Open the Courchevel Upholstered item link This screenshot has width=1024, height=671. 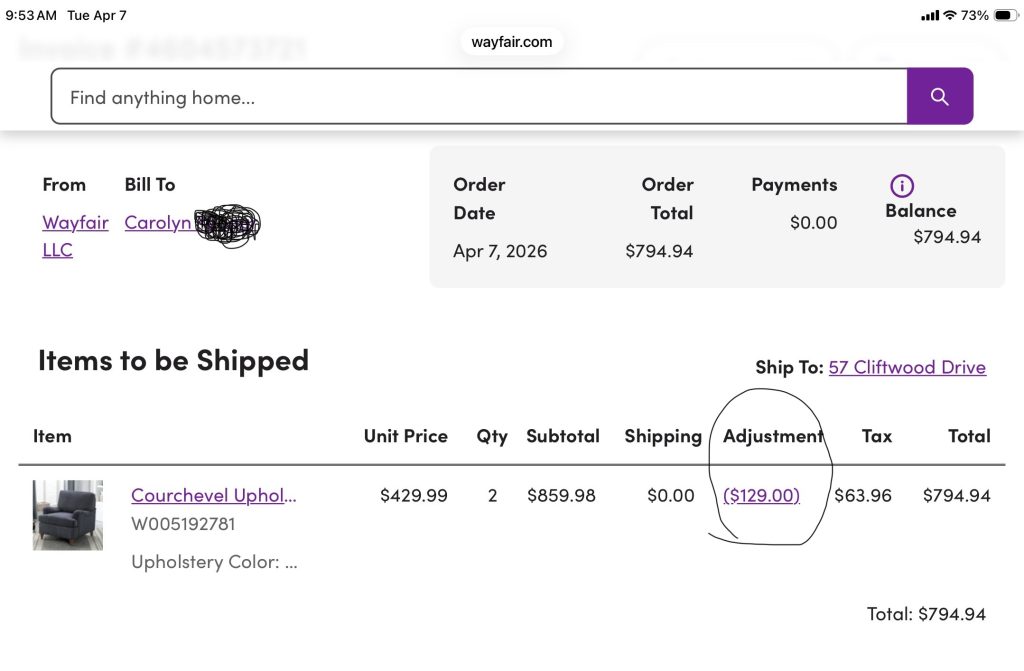point(213,495)
